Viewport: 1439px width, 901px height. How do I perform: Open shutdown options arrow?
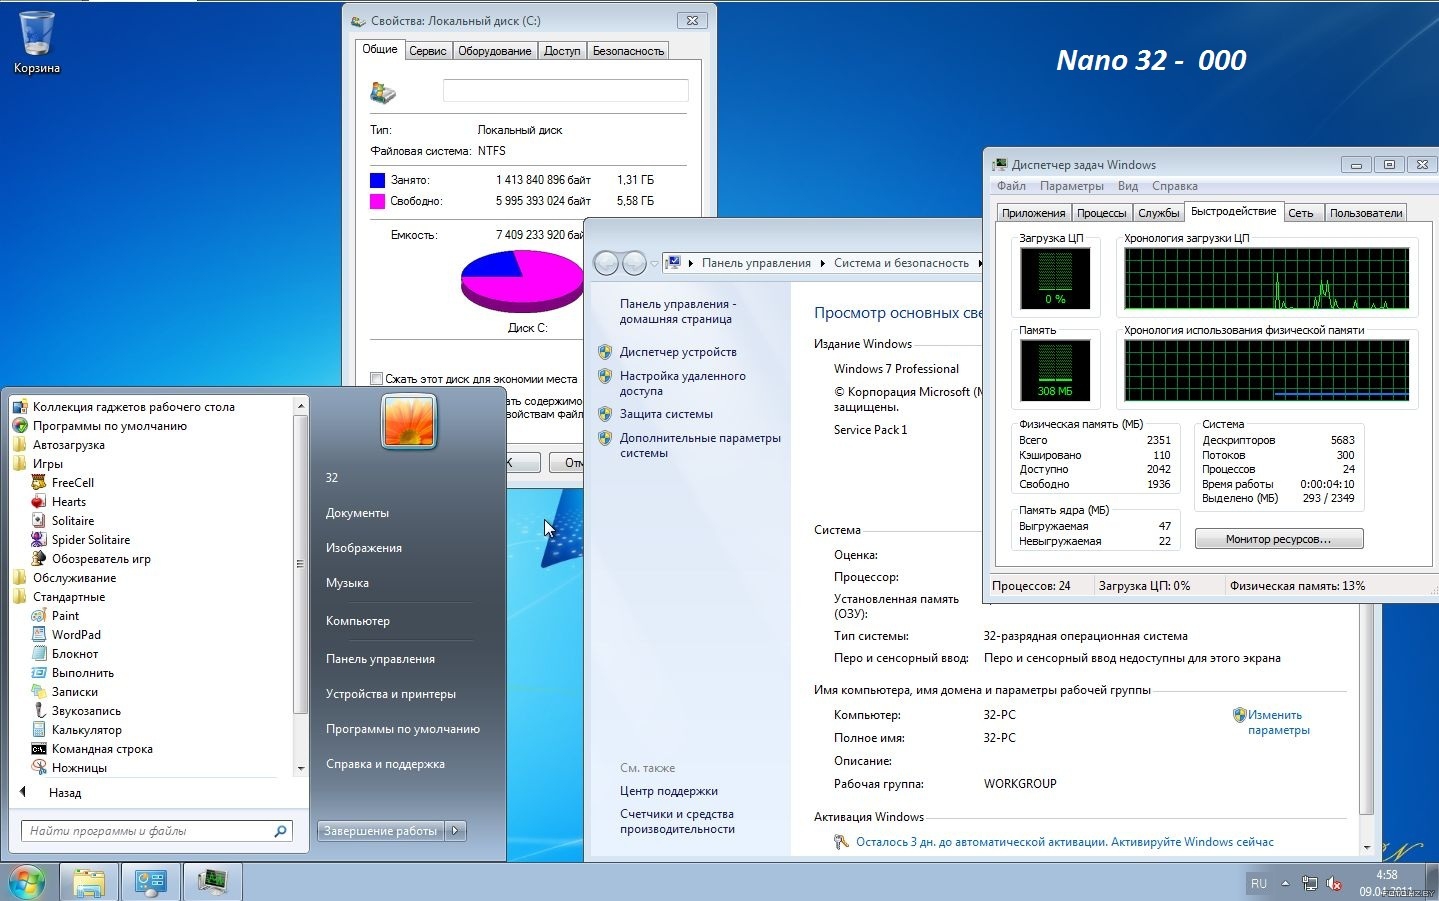click(x=456, y=830)
